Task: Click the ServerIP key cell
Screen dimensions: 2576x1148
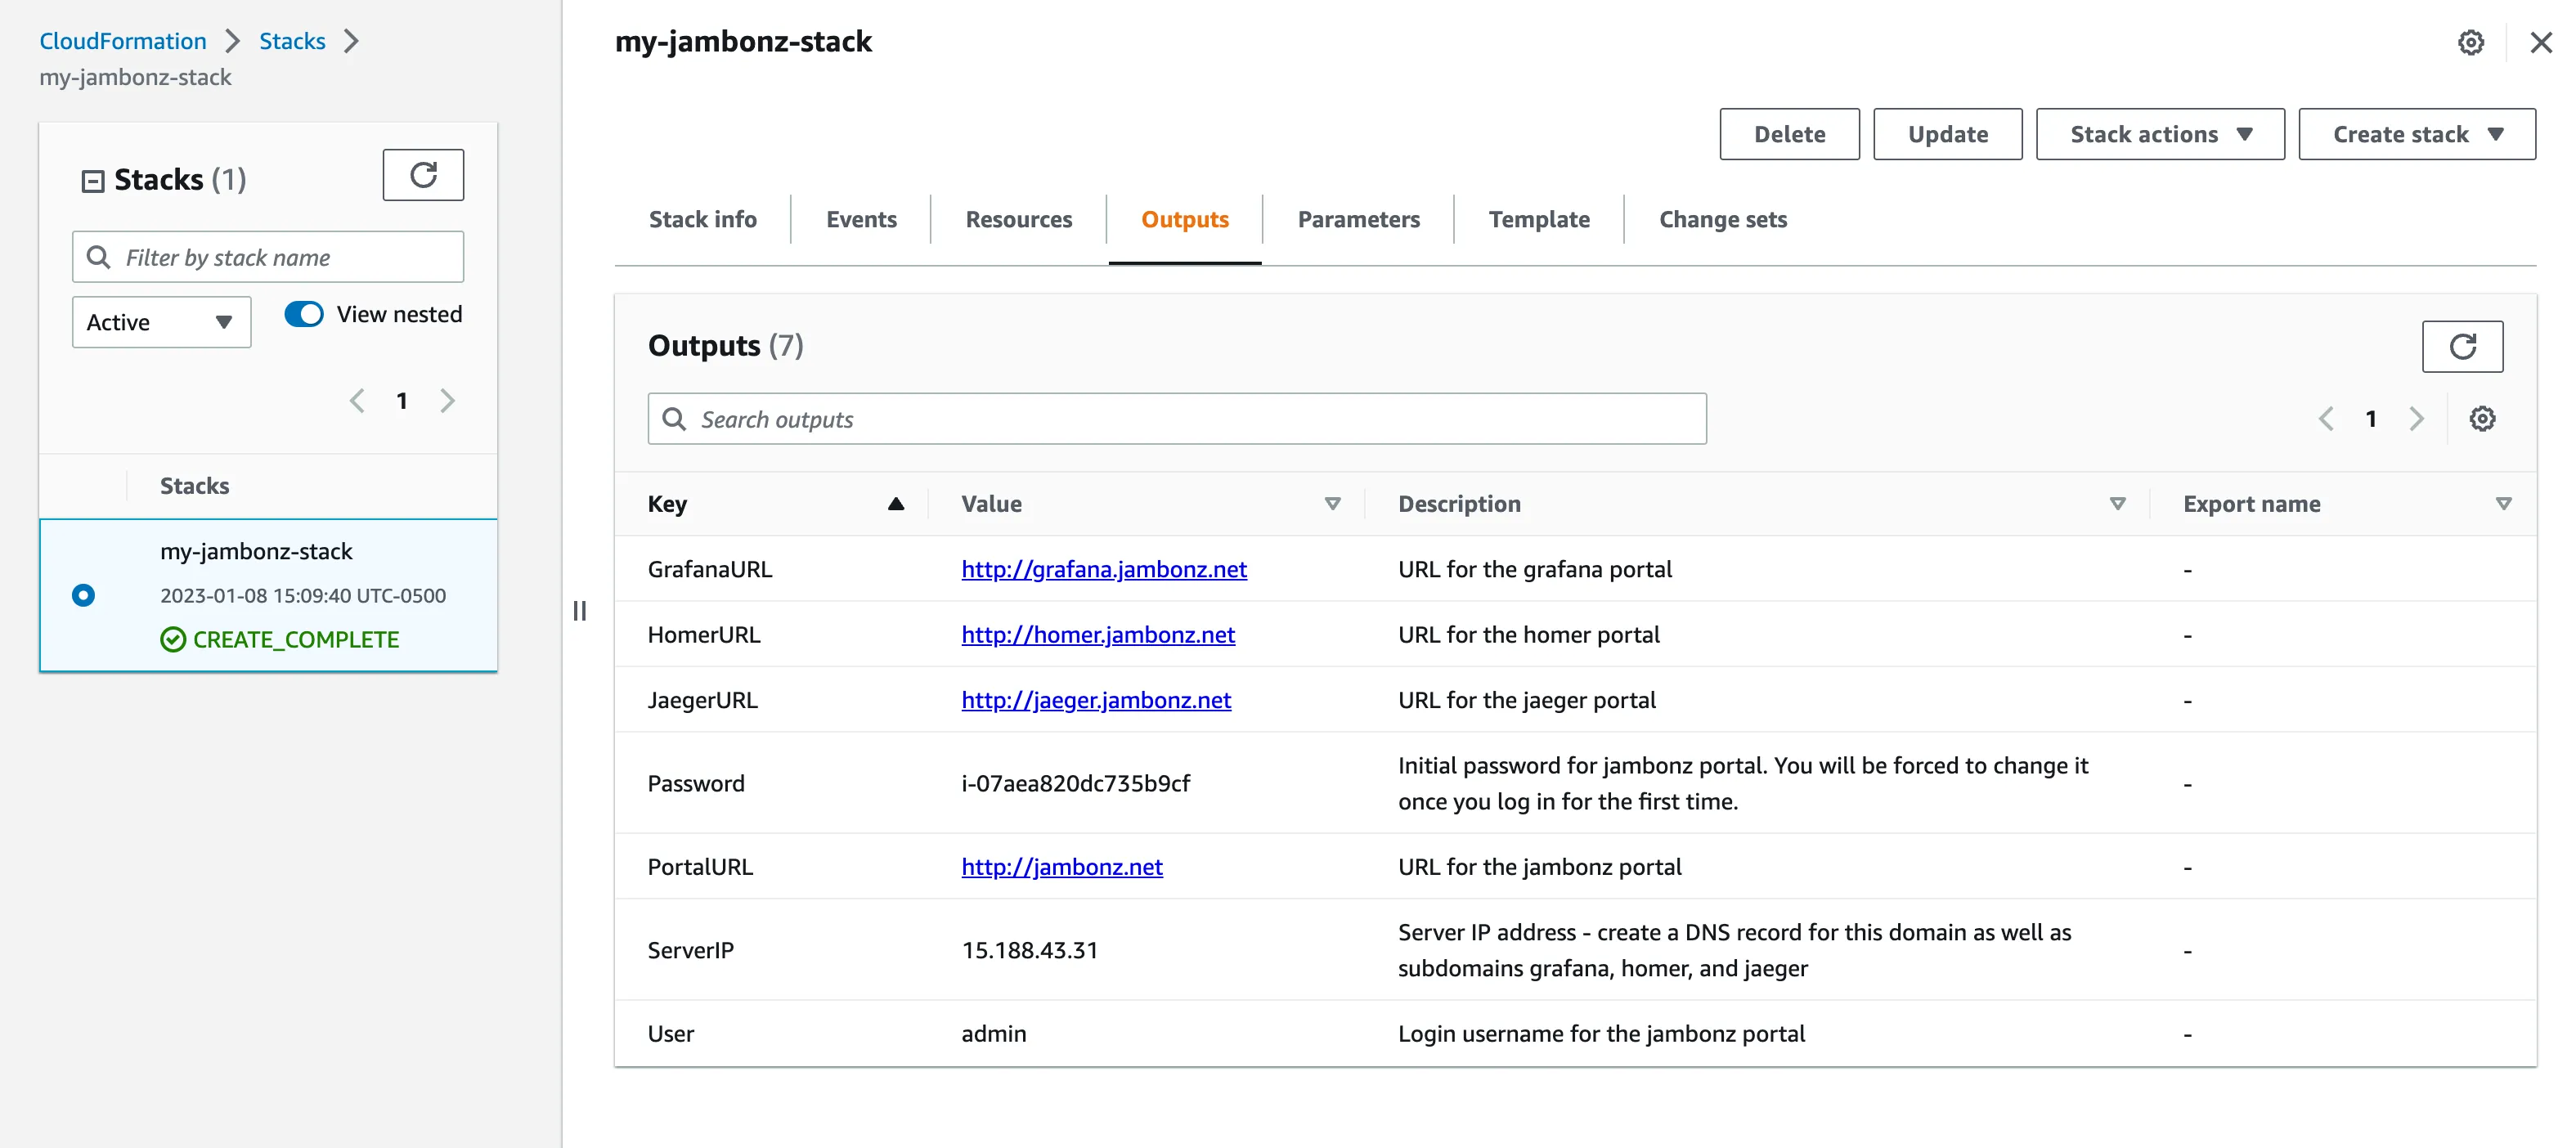Action: [691, 950]
